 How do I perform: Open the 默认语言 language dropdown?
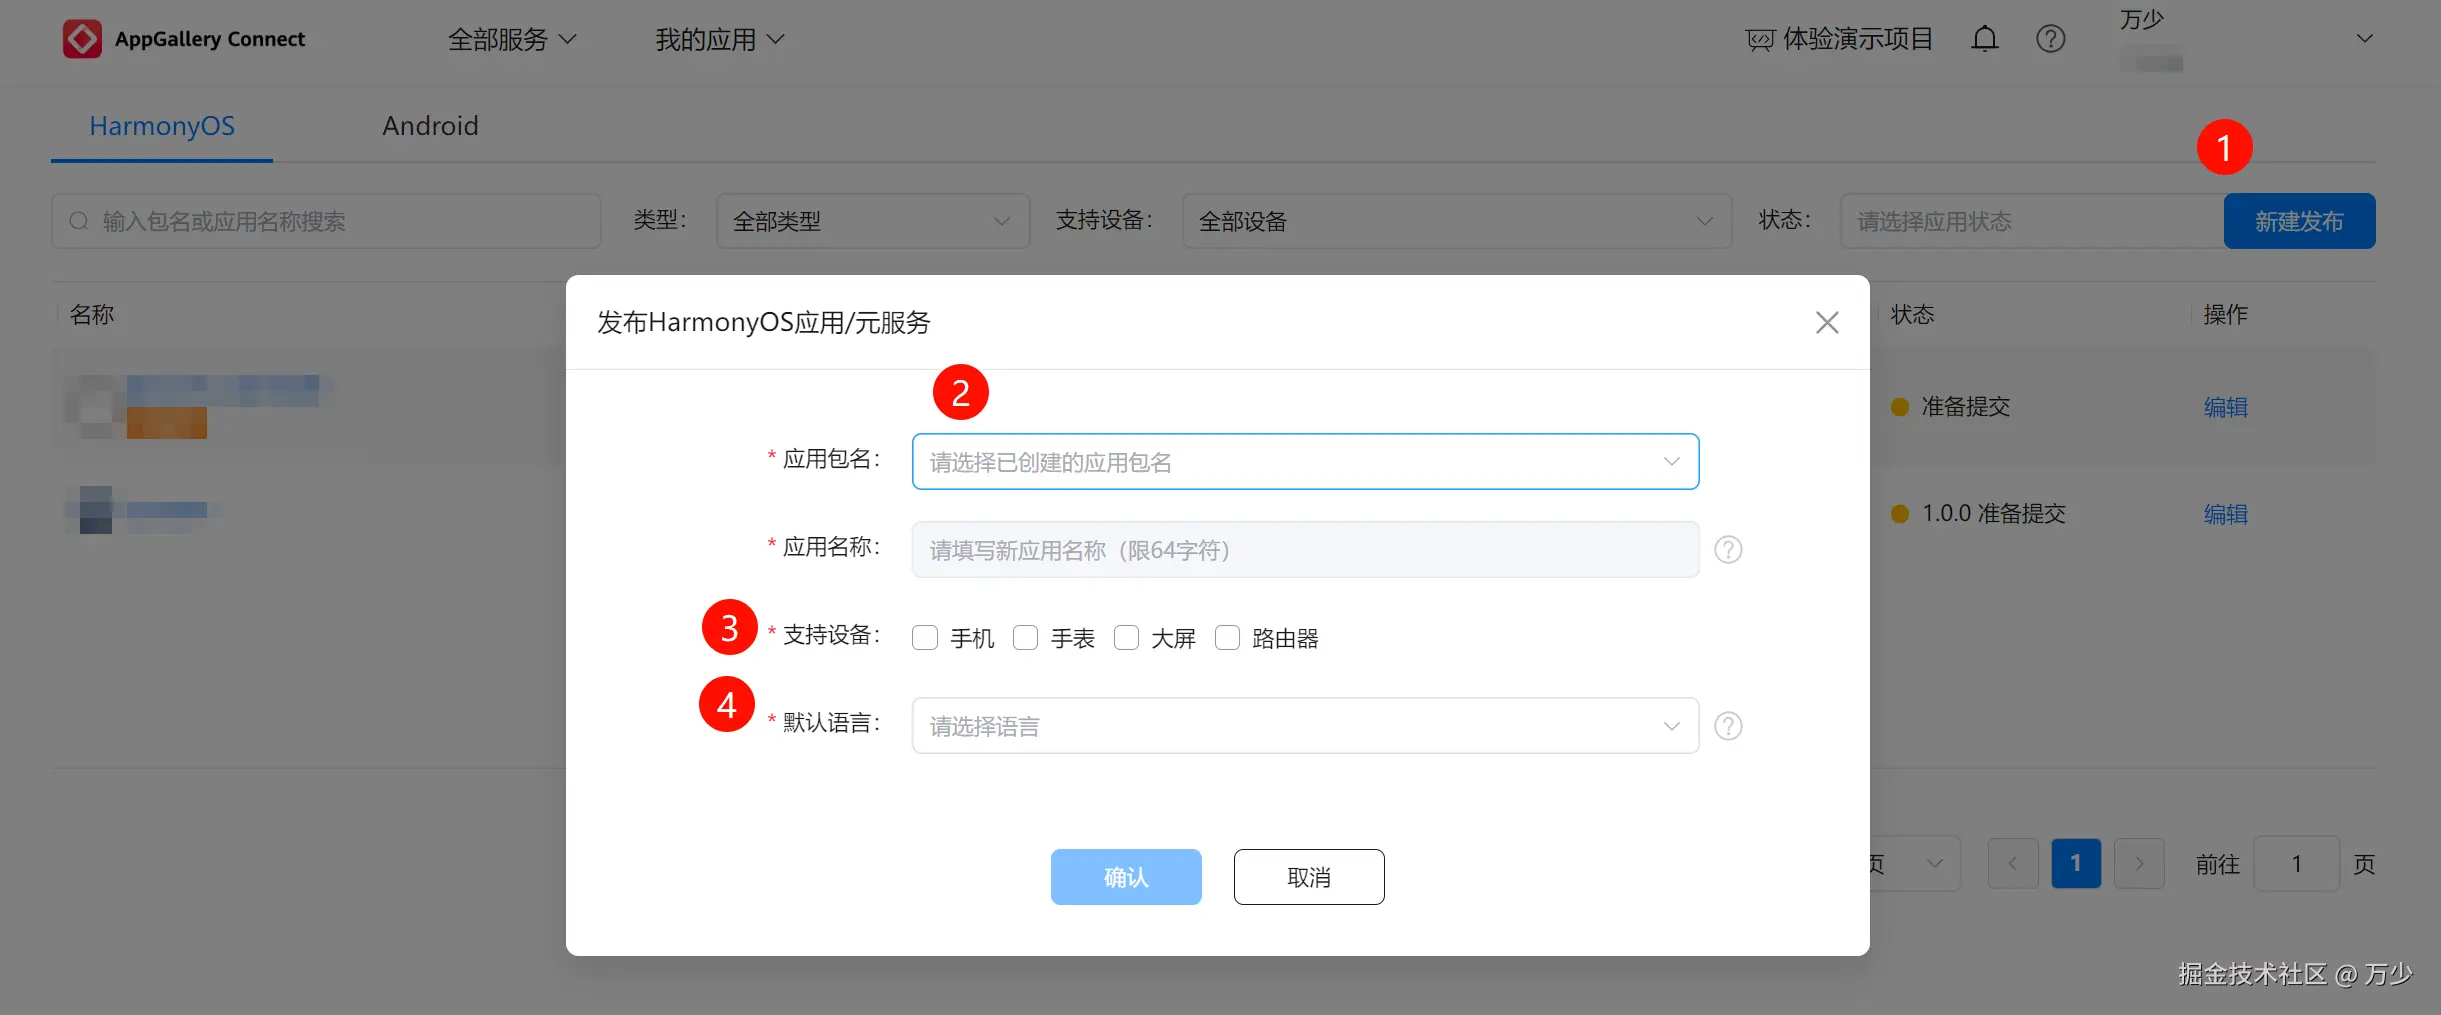click(1305, 726)
